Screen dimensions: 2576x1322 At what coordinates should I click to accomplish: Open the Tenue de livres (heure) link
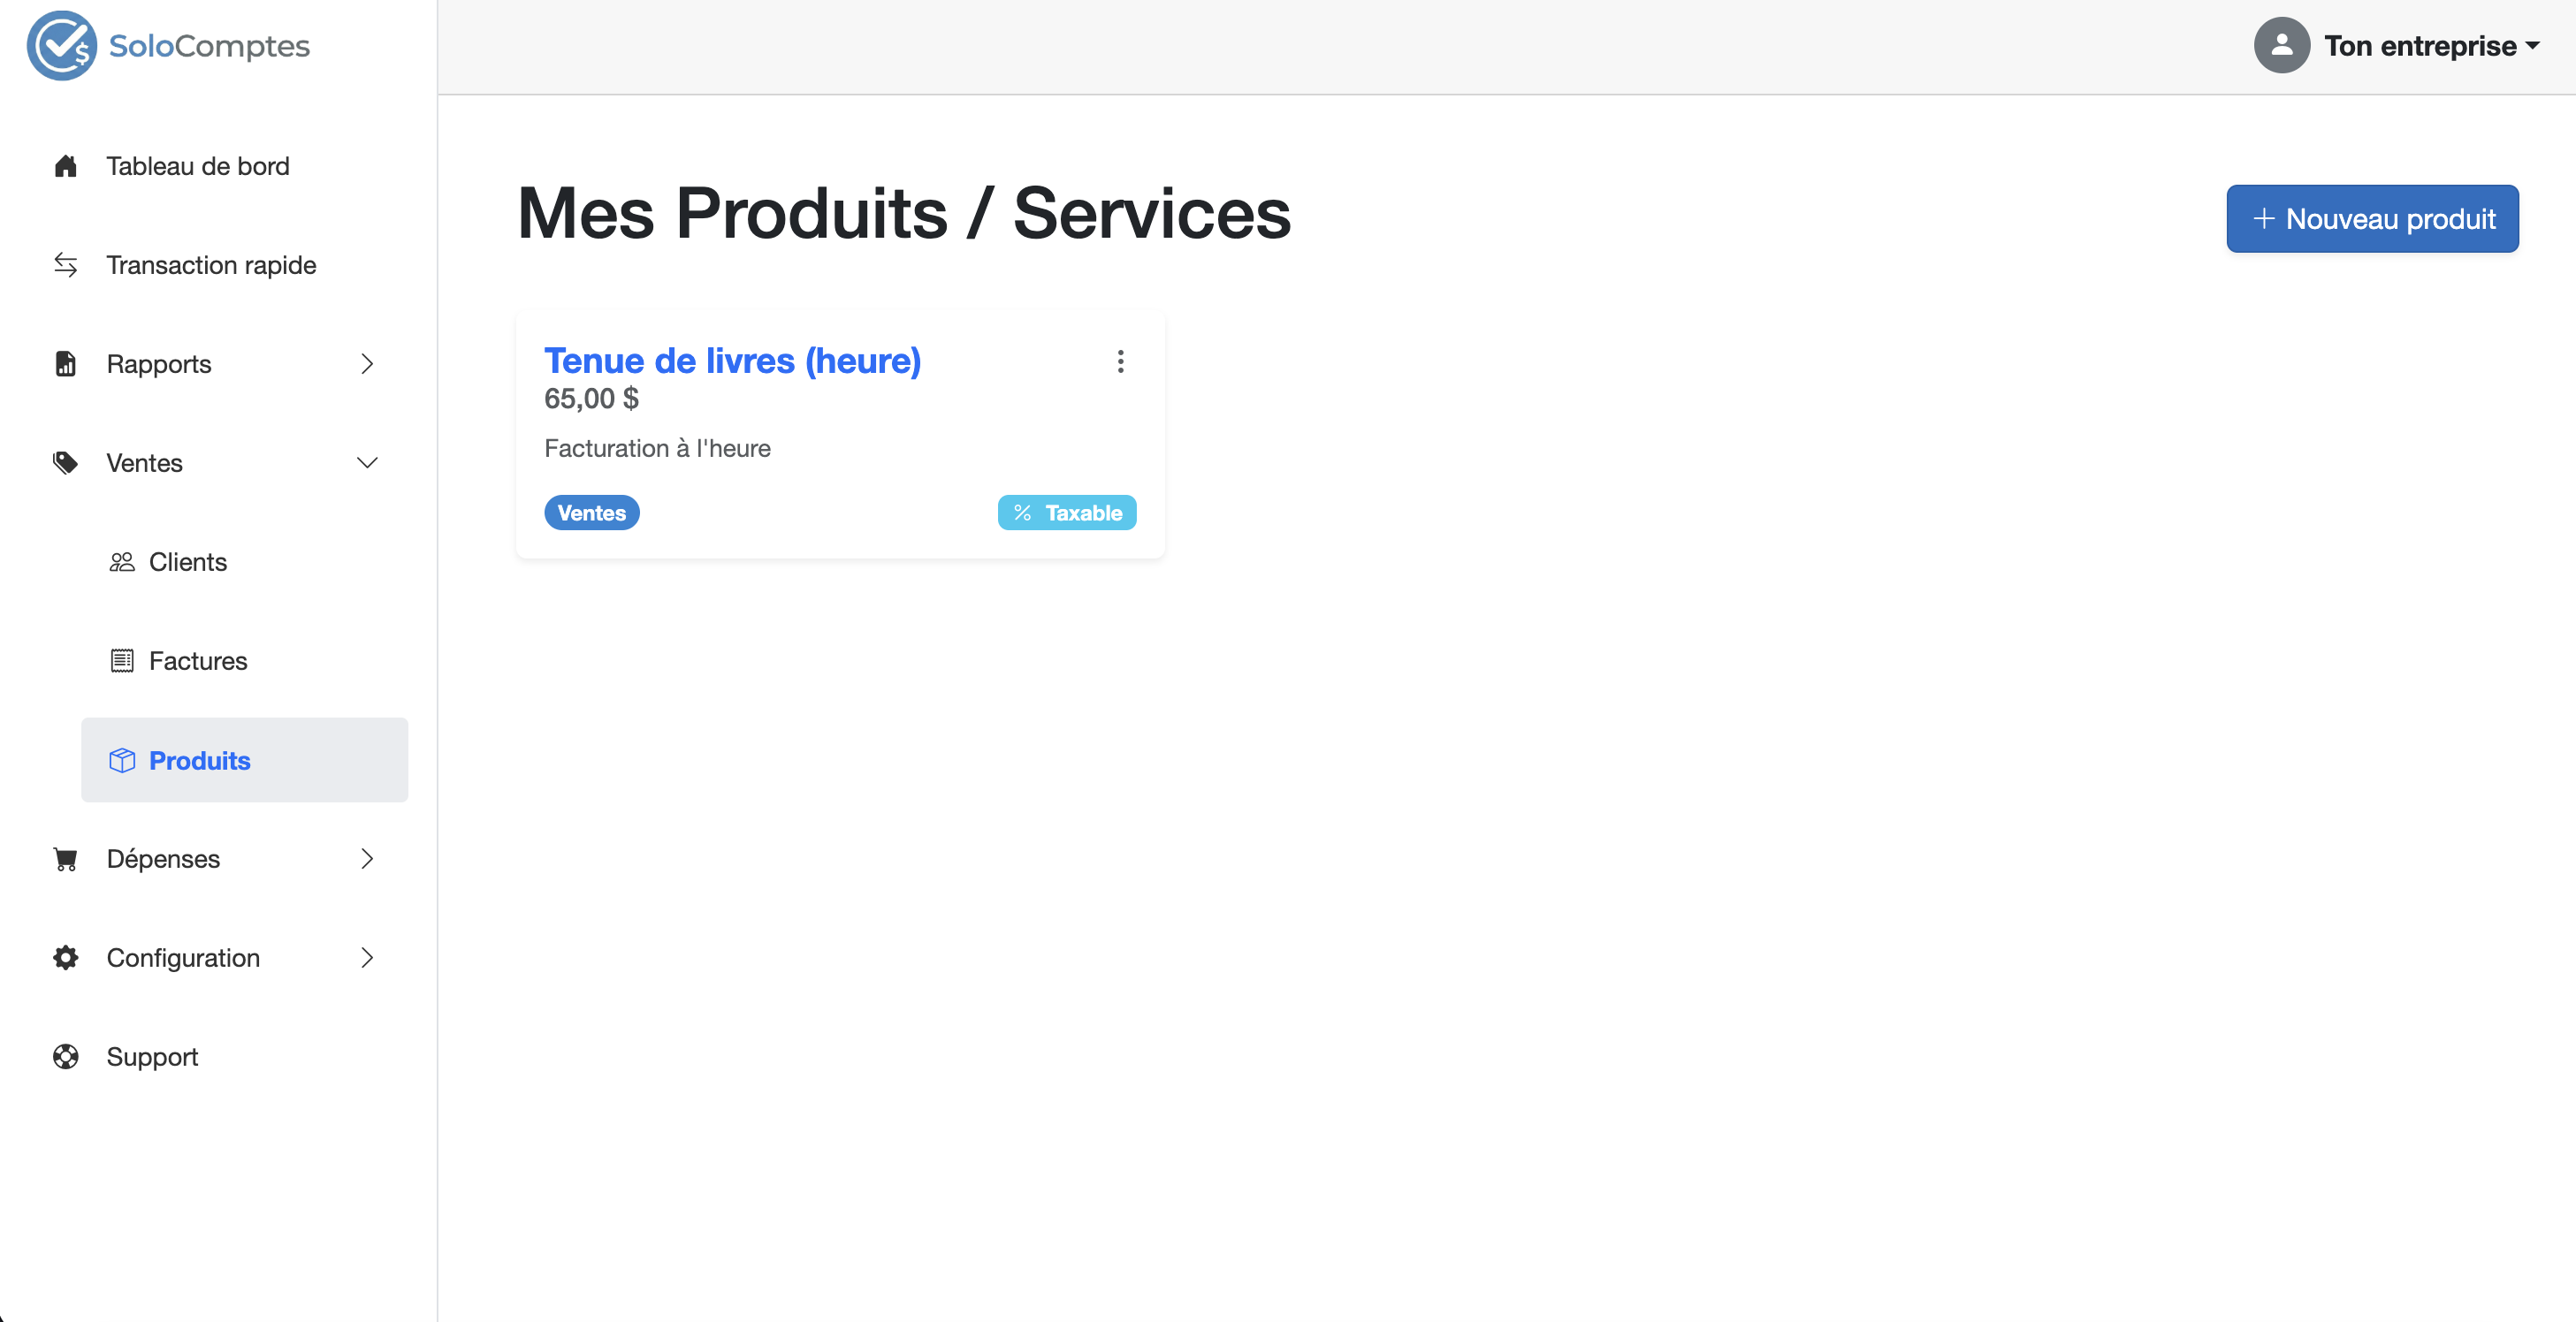coord(732,361)
